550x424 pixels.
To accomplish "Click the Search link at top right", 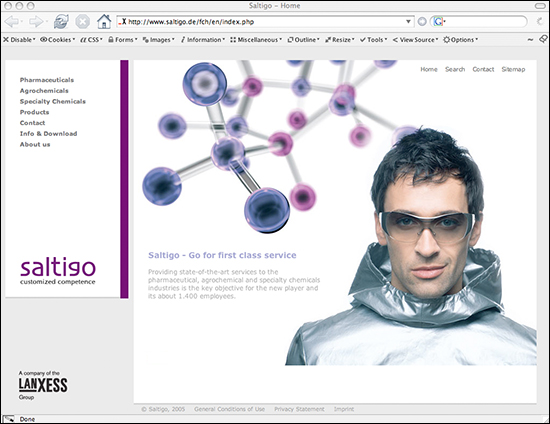I will 455,69.
